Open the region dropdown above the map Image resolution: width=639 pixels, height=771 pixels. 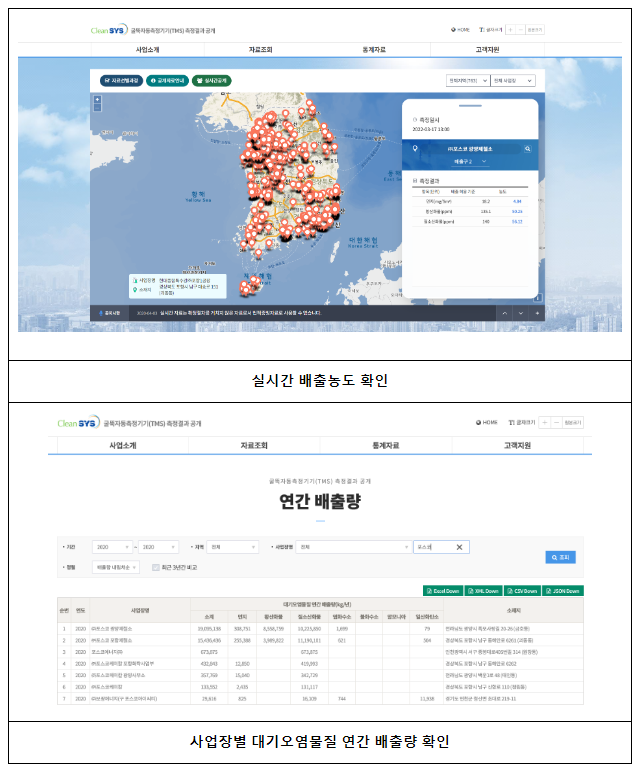pyautogui.click(x=468, y=81)
